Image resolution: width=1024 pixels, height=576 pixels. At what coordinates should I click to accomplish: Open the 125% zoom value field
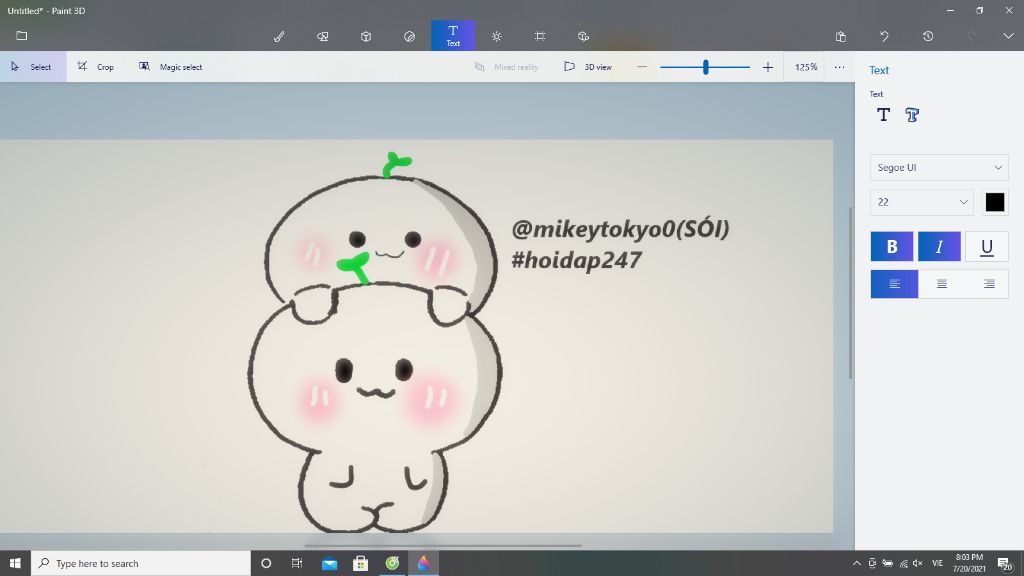click(x=806, y=67)
